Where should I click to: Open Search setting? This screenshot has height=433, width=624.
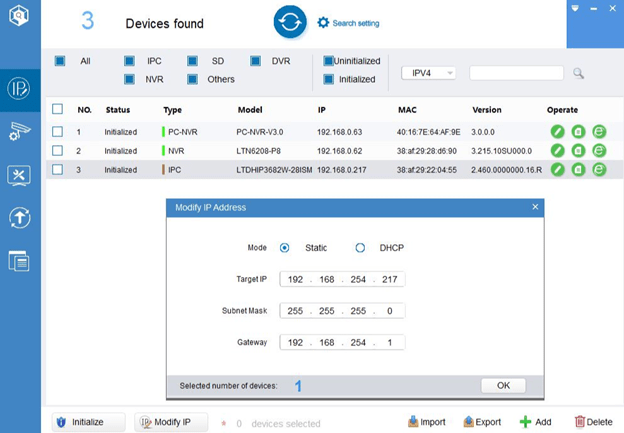(x=348, y=23)
